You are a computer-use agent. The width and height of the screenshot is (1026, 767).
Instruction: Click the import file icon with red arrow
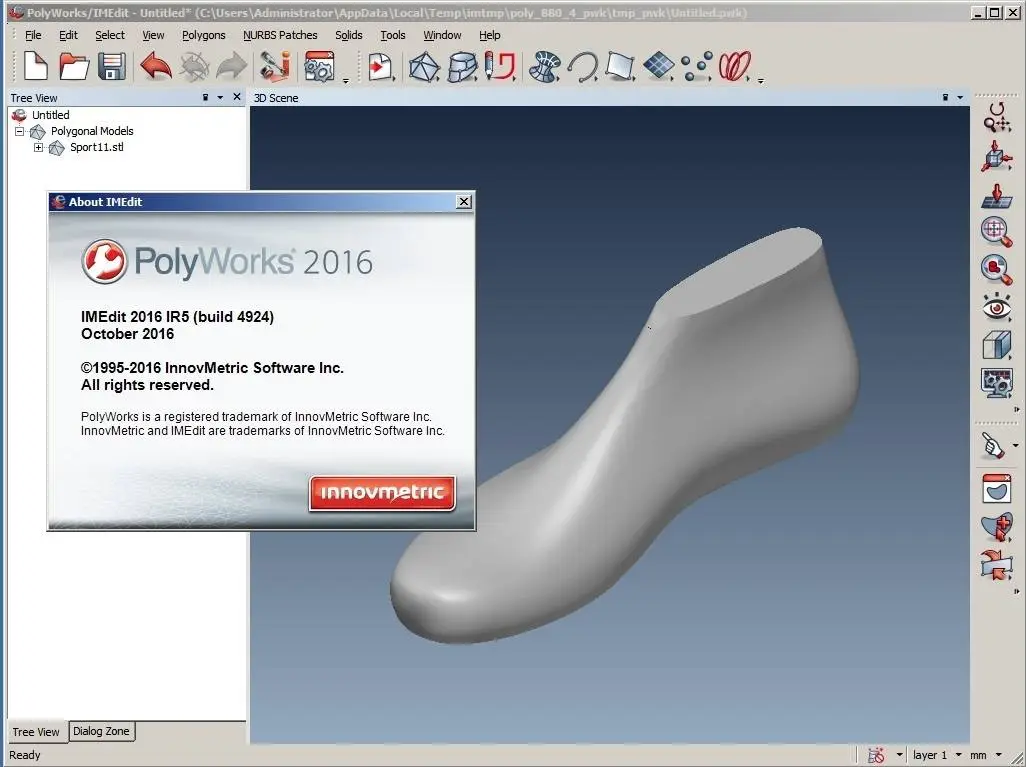380,67
